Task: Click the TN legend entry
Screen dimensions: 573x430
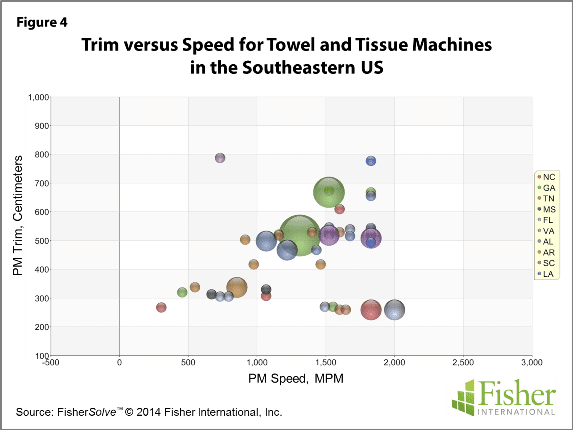Action: coord(546,198)
